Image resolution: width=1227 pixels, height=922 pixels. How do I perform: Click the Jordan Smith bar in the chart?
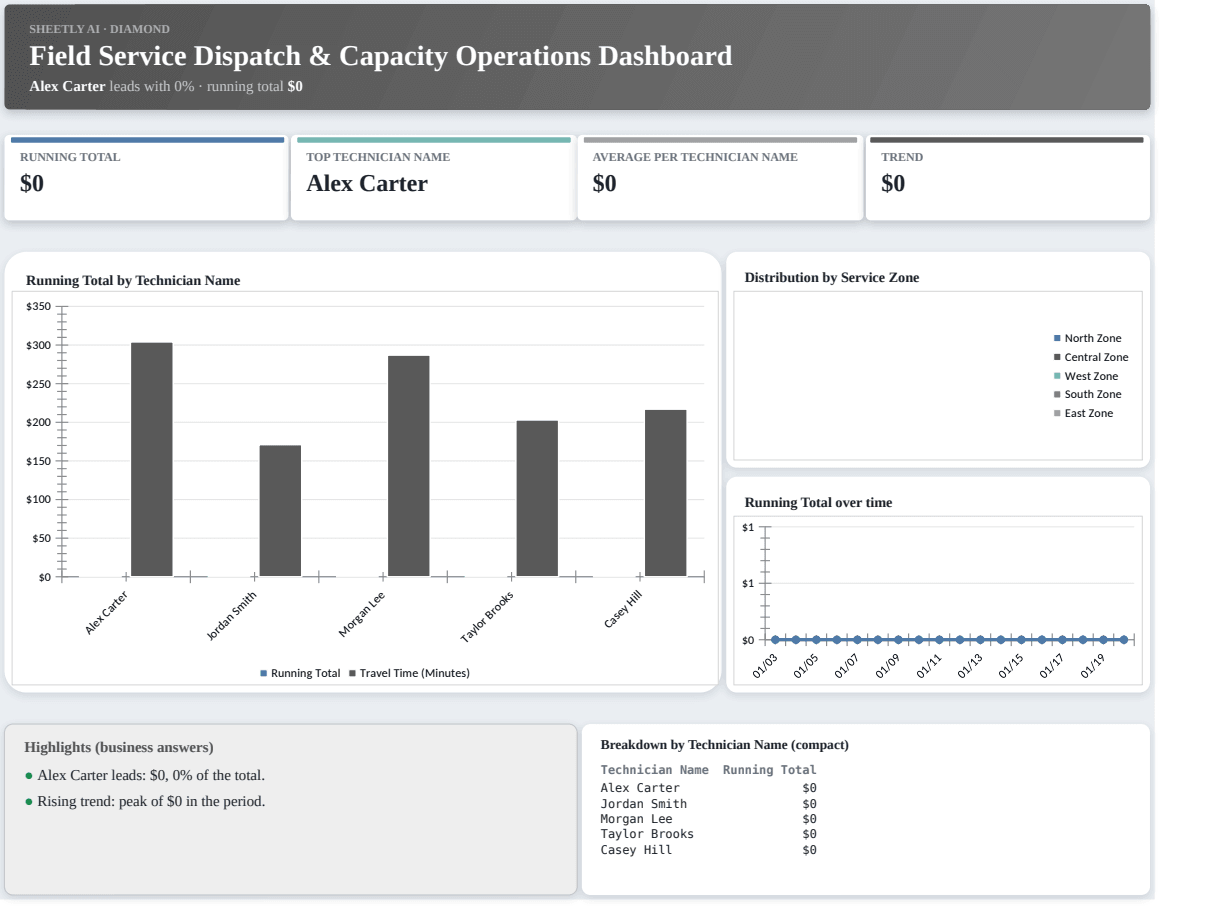(x=280, y=511)
